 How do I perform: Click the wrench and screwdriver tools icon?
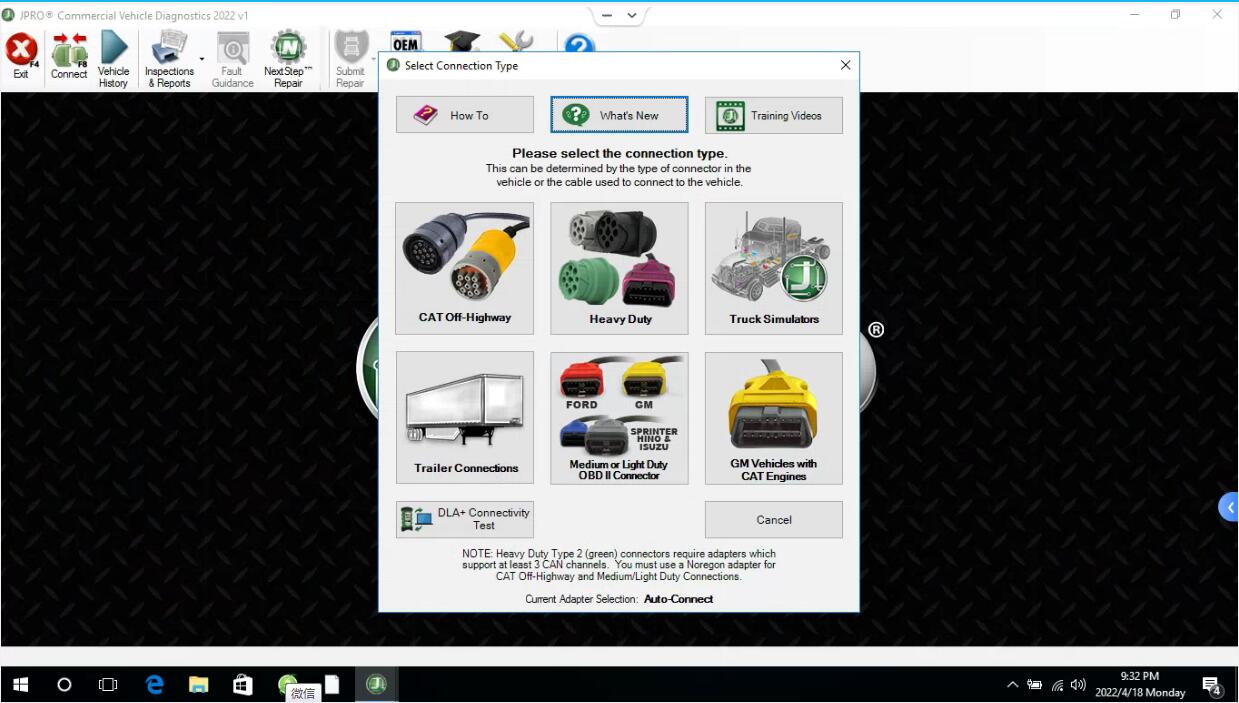(x=516, y=42)
